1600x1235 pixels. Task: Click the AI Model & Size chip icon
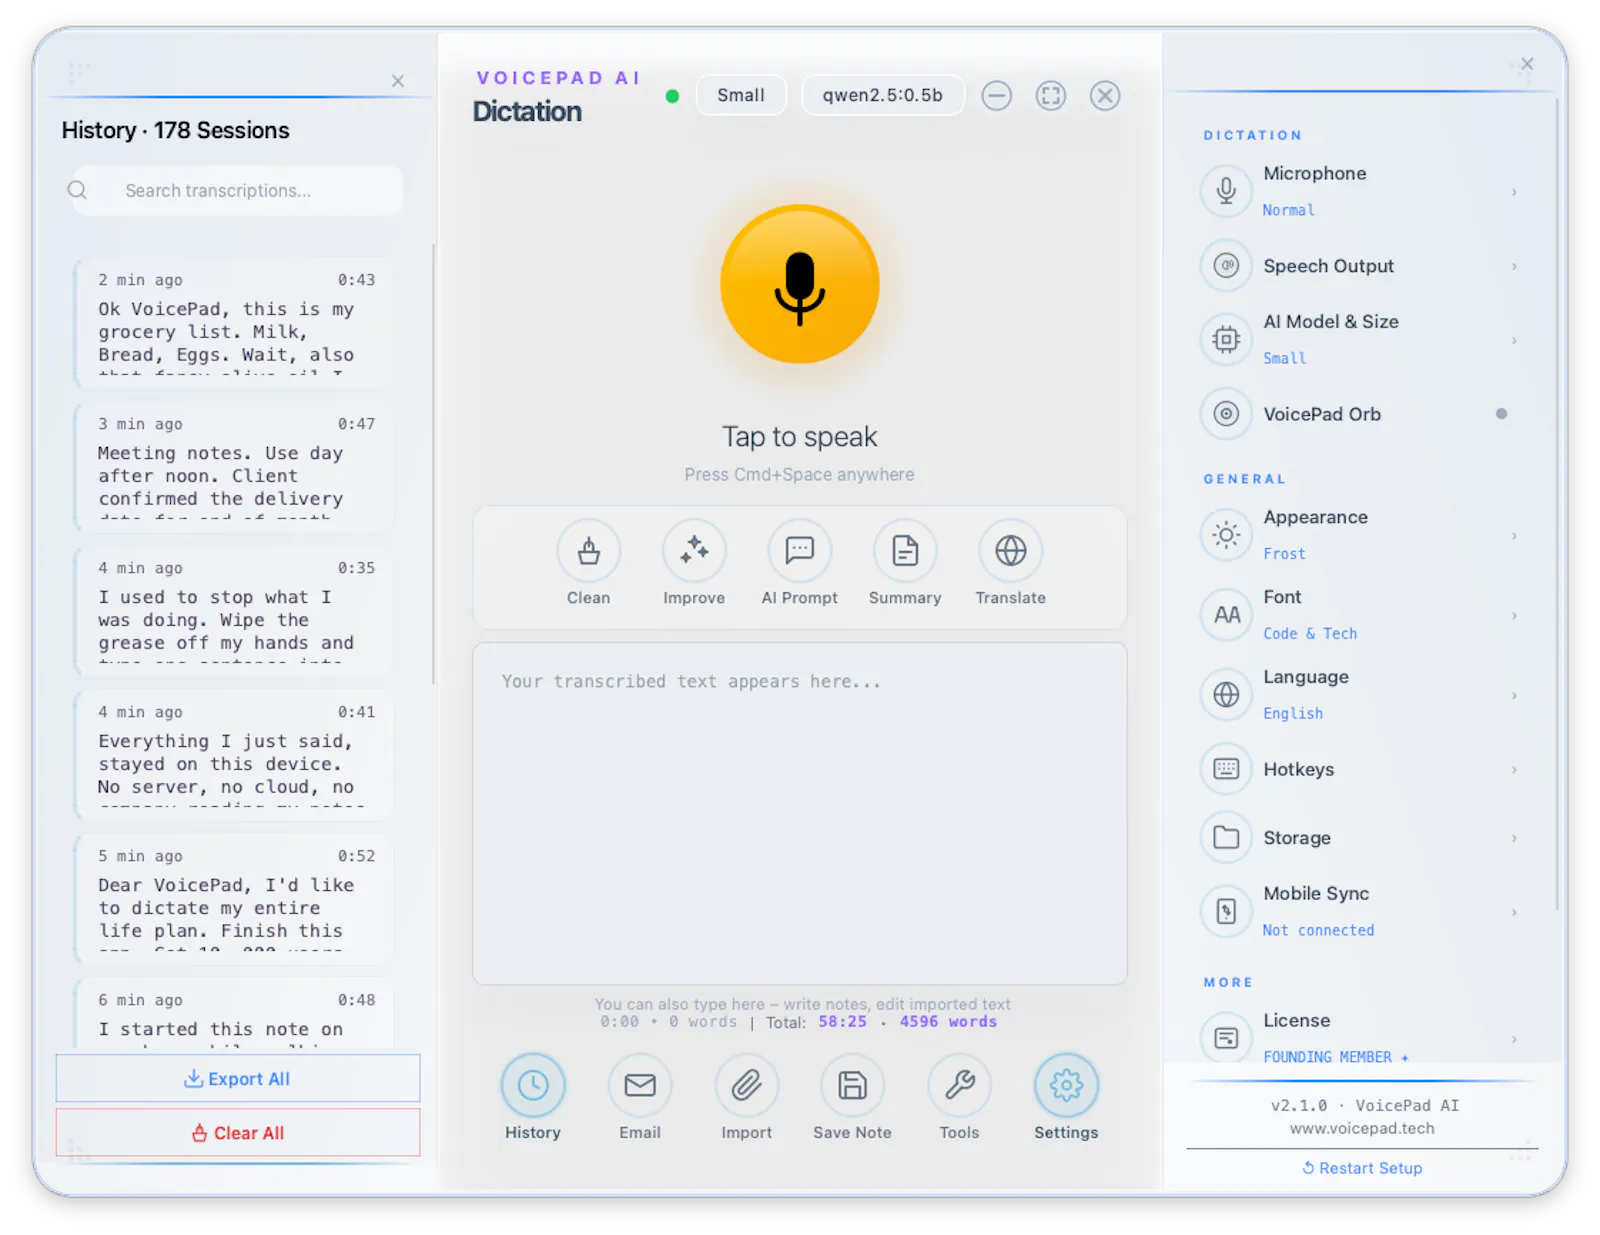pos(1226,340)
